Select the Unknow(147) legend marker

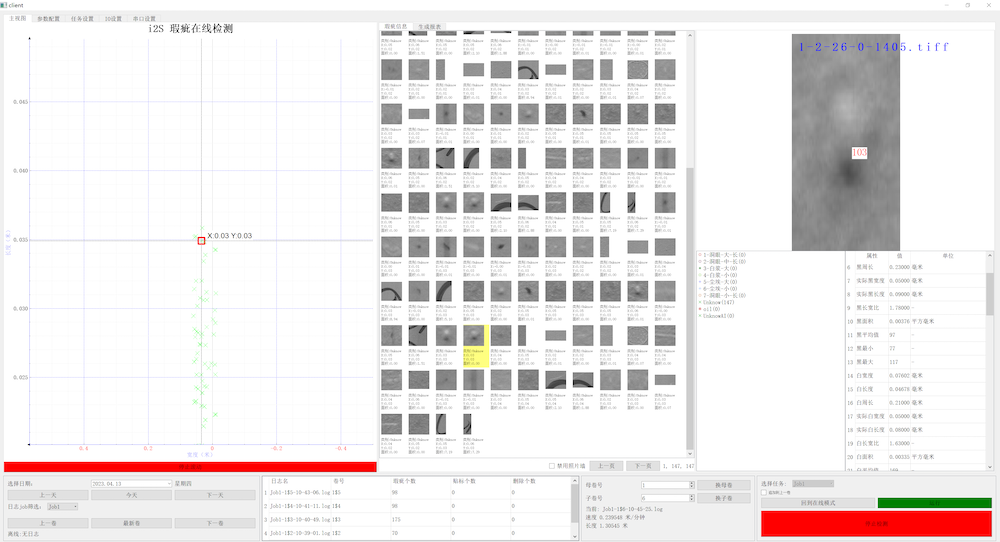point(699,303)
